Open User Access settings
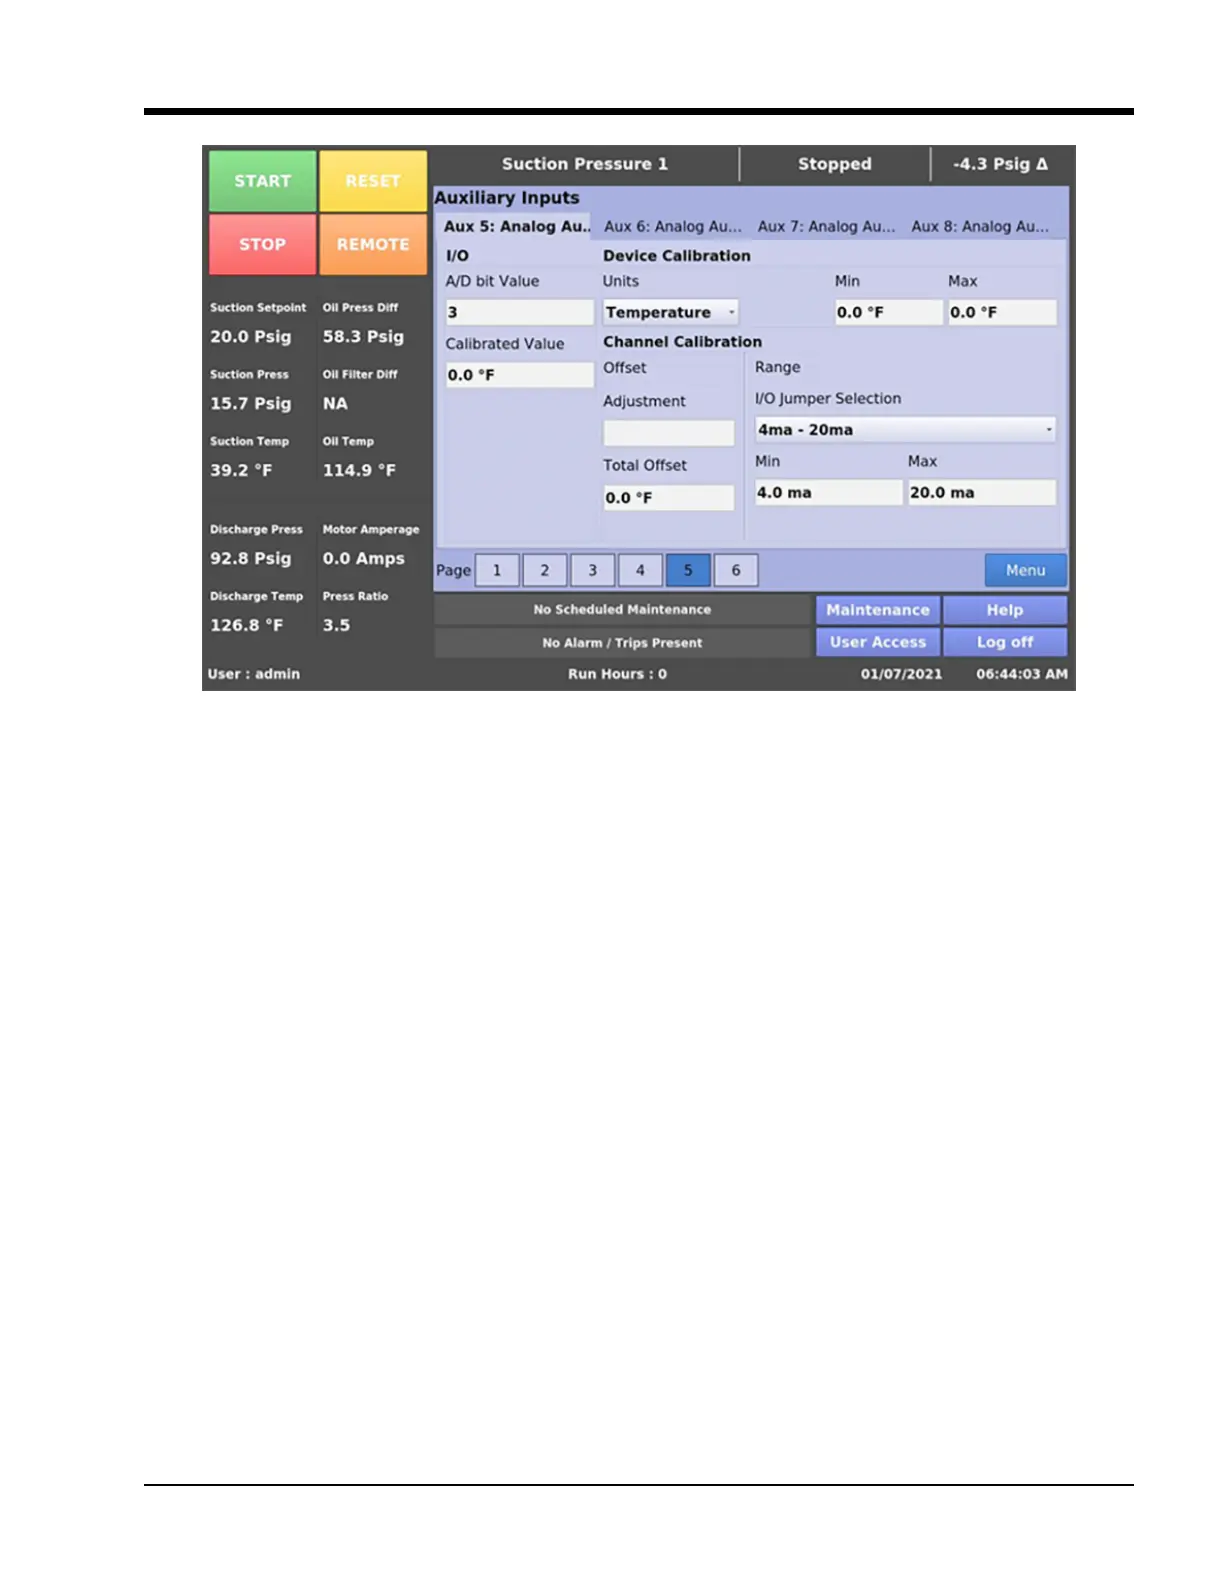1224x1584 pixels. pyautogui.click(x=878, y=642)
